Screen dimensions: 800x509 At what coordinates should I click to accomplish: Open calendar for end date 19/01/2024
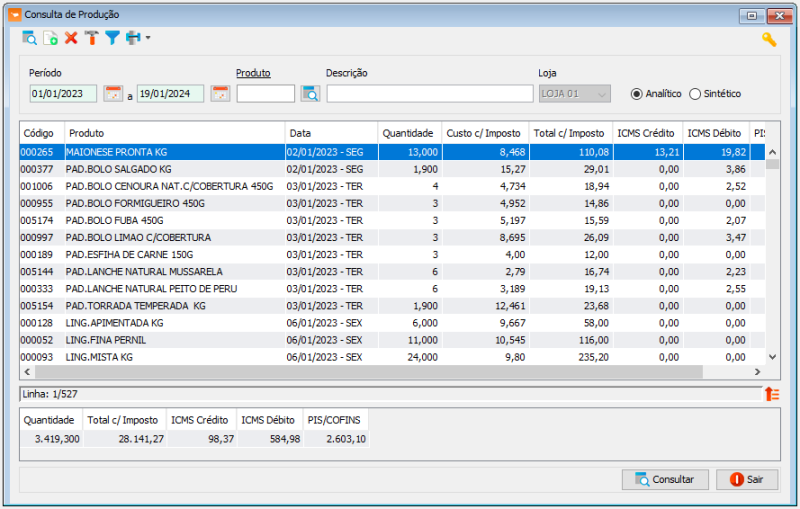tap(220, 94)
